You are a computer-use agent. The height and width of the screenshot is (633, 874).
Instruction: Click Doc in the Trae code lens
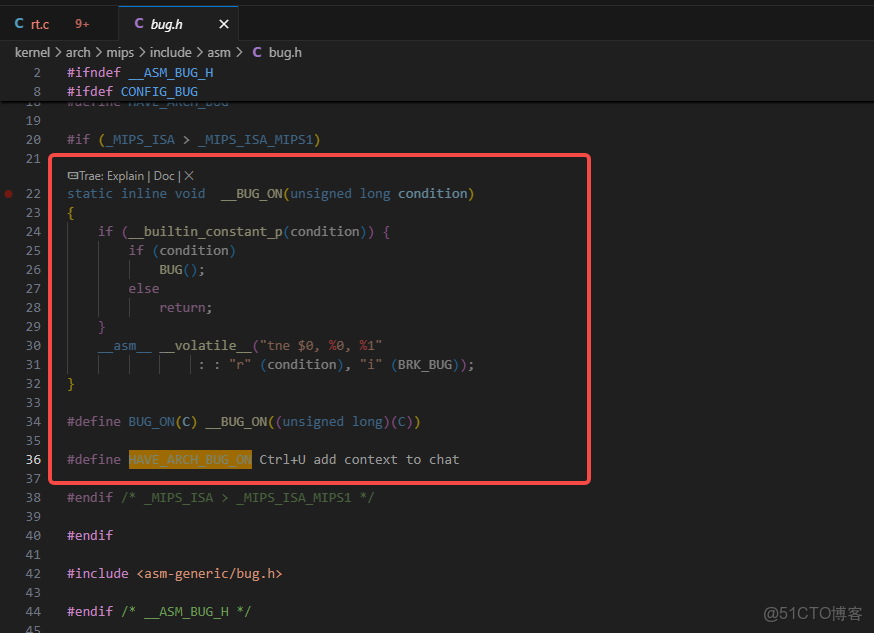[163, 175]
